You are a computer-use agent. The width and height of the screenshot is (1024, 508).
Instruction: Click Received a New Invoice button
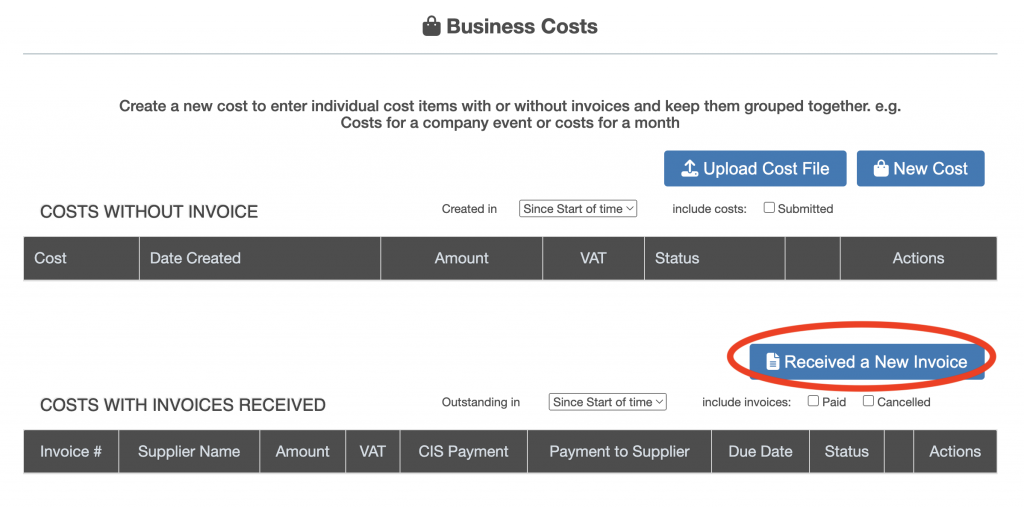(x=866, y=362)
